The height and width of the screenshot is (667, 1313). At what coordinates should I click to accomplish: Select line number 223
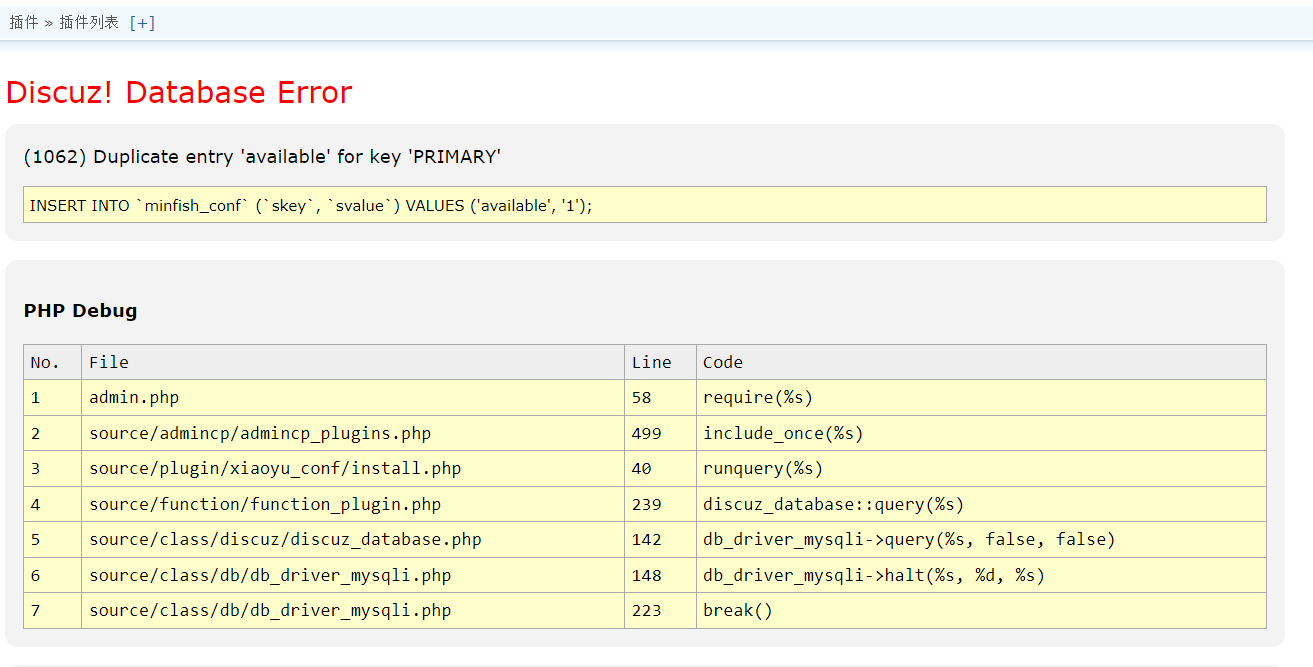click(x=661, y=611)
